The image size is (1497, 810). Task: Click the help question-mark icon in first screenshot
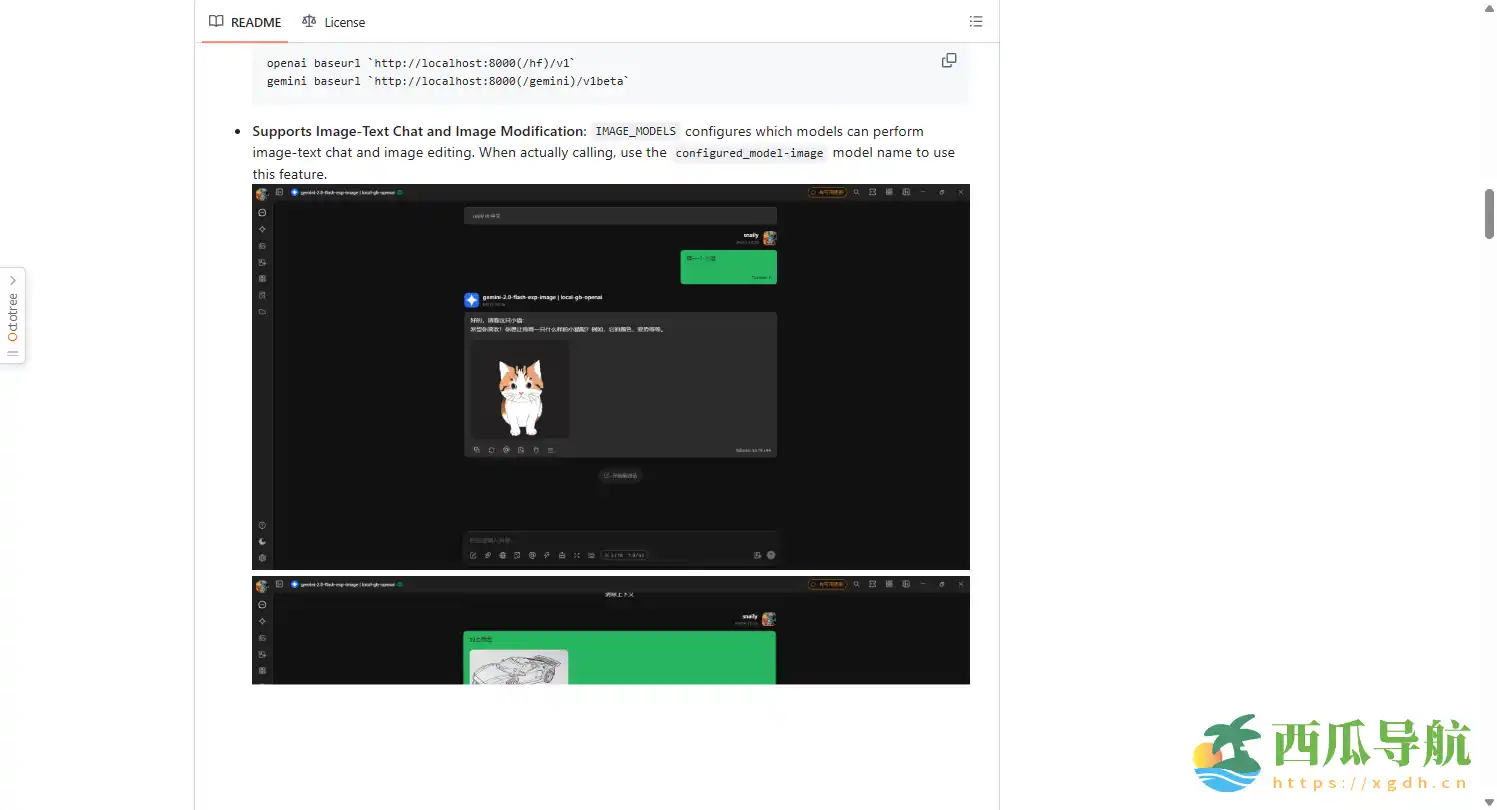[x=262, y=526]
